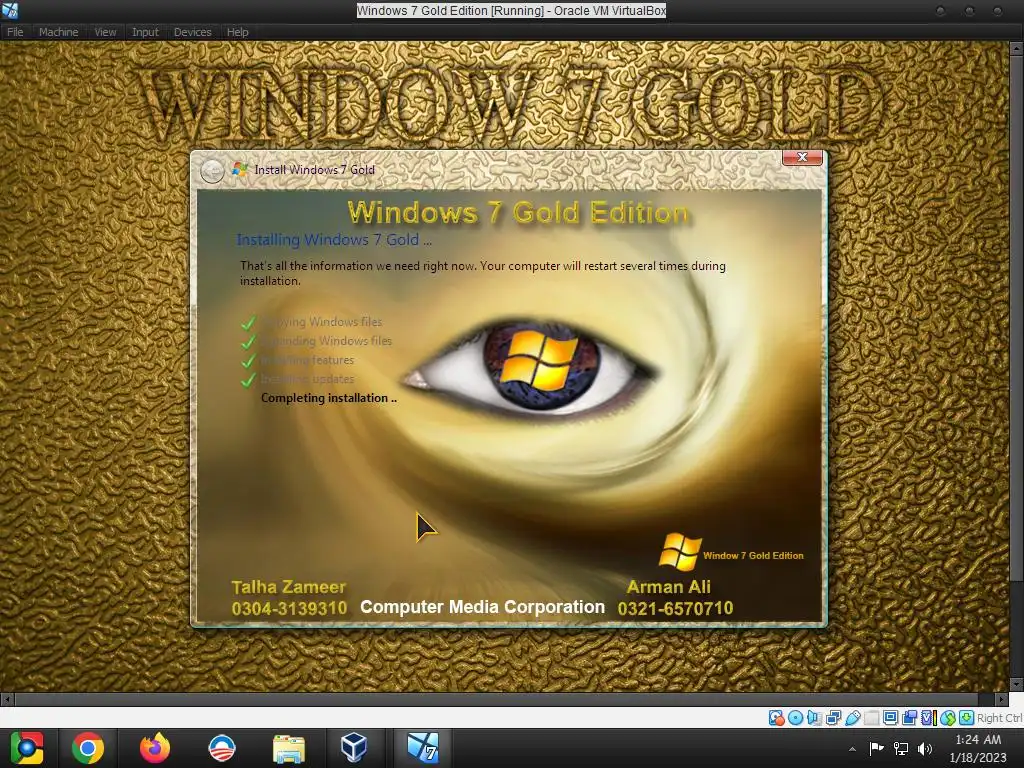Click the Windows flag icon in installer title
This screenshot has height=768, width=1024.
point(240,170)
